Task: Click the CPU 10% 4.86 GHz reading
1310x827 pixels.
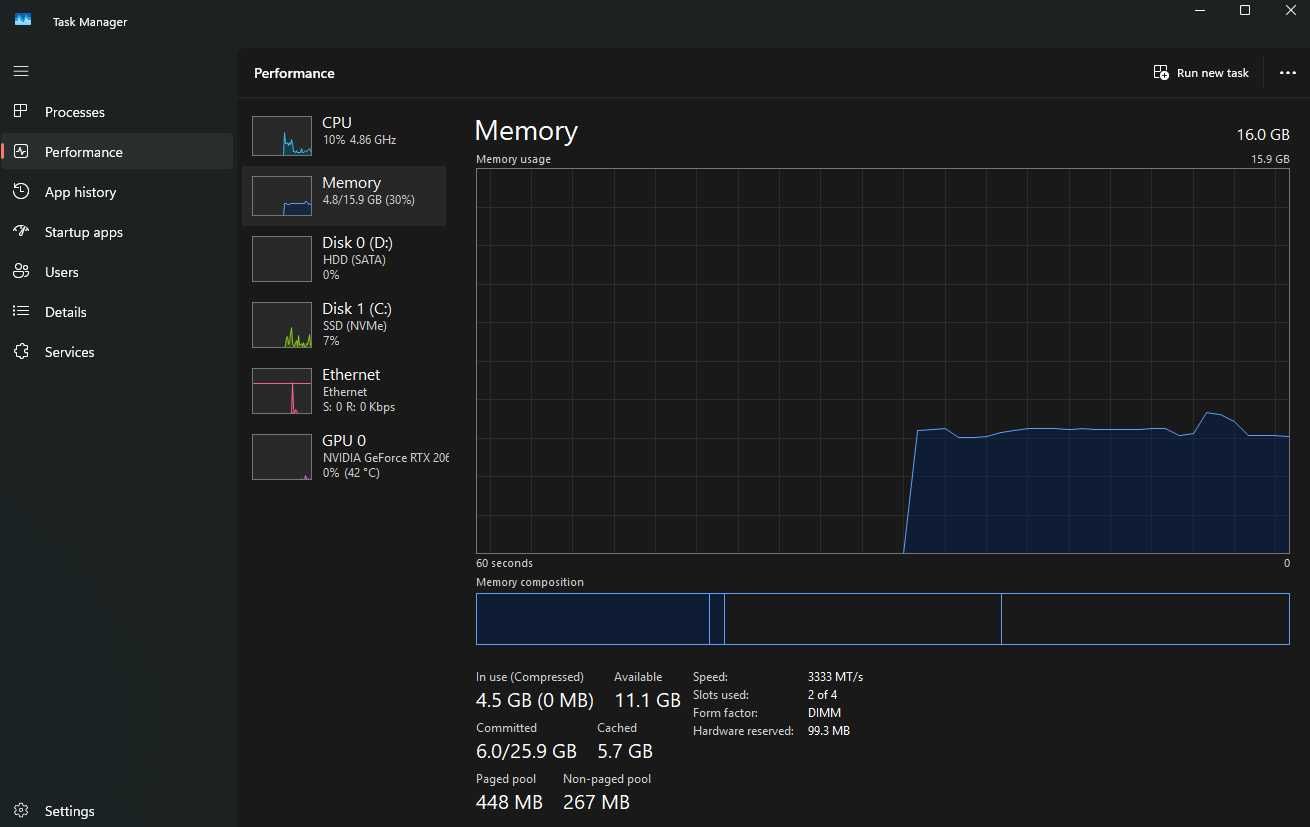Action: 360,140
